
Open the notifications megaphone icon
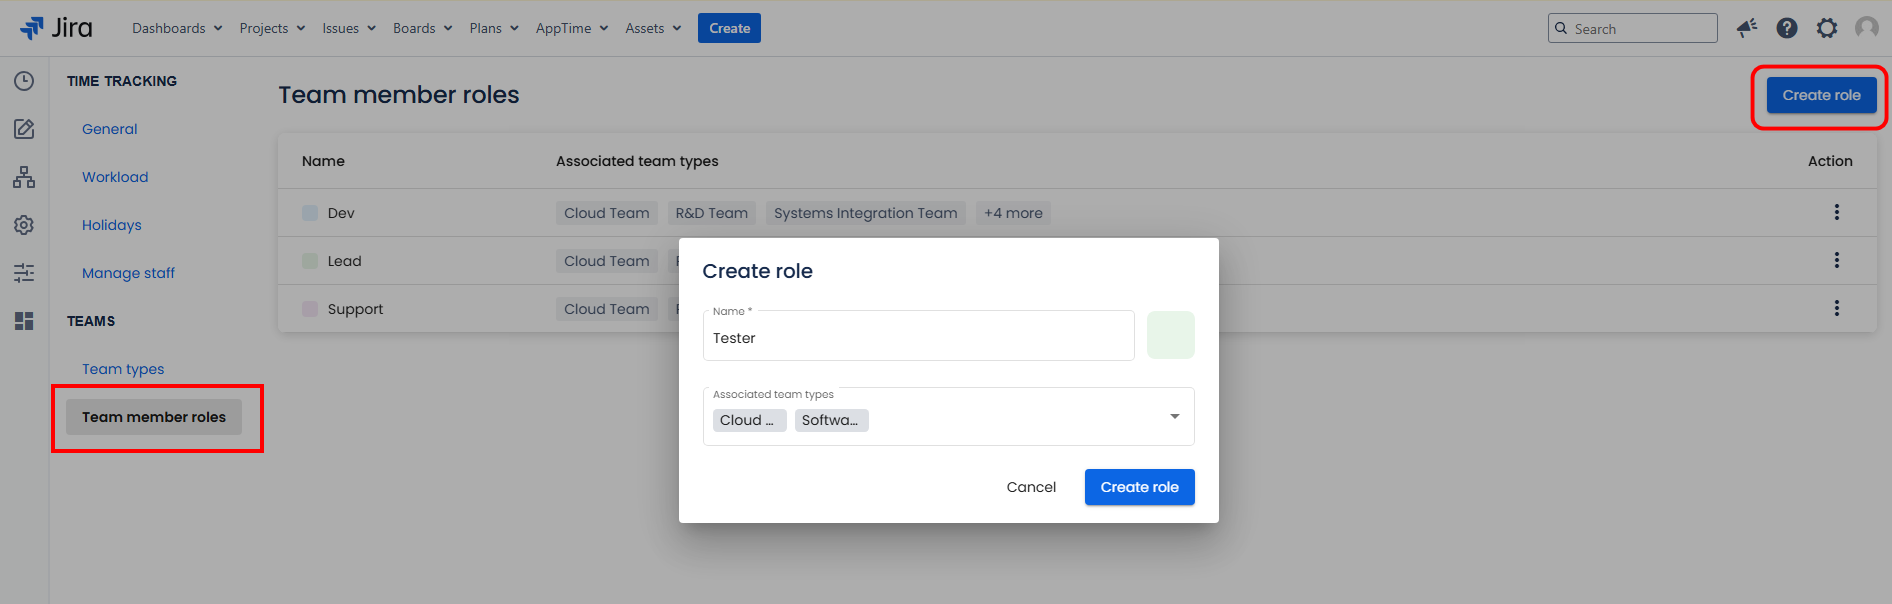coord(1747,28)
